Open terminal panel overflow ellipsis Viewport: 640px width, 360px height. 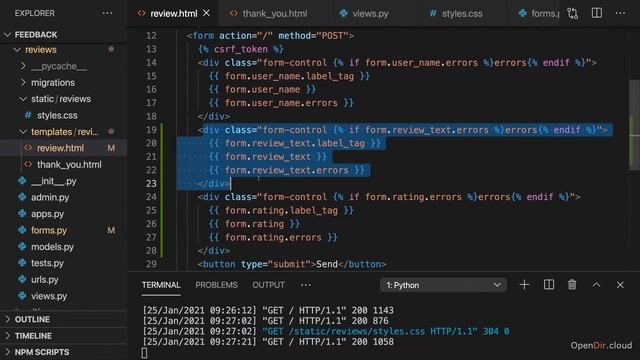[306, 285]
